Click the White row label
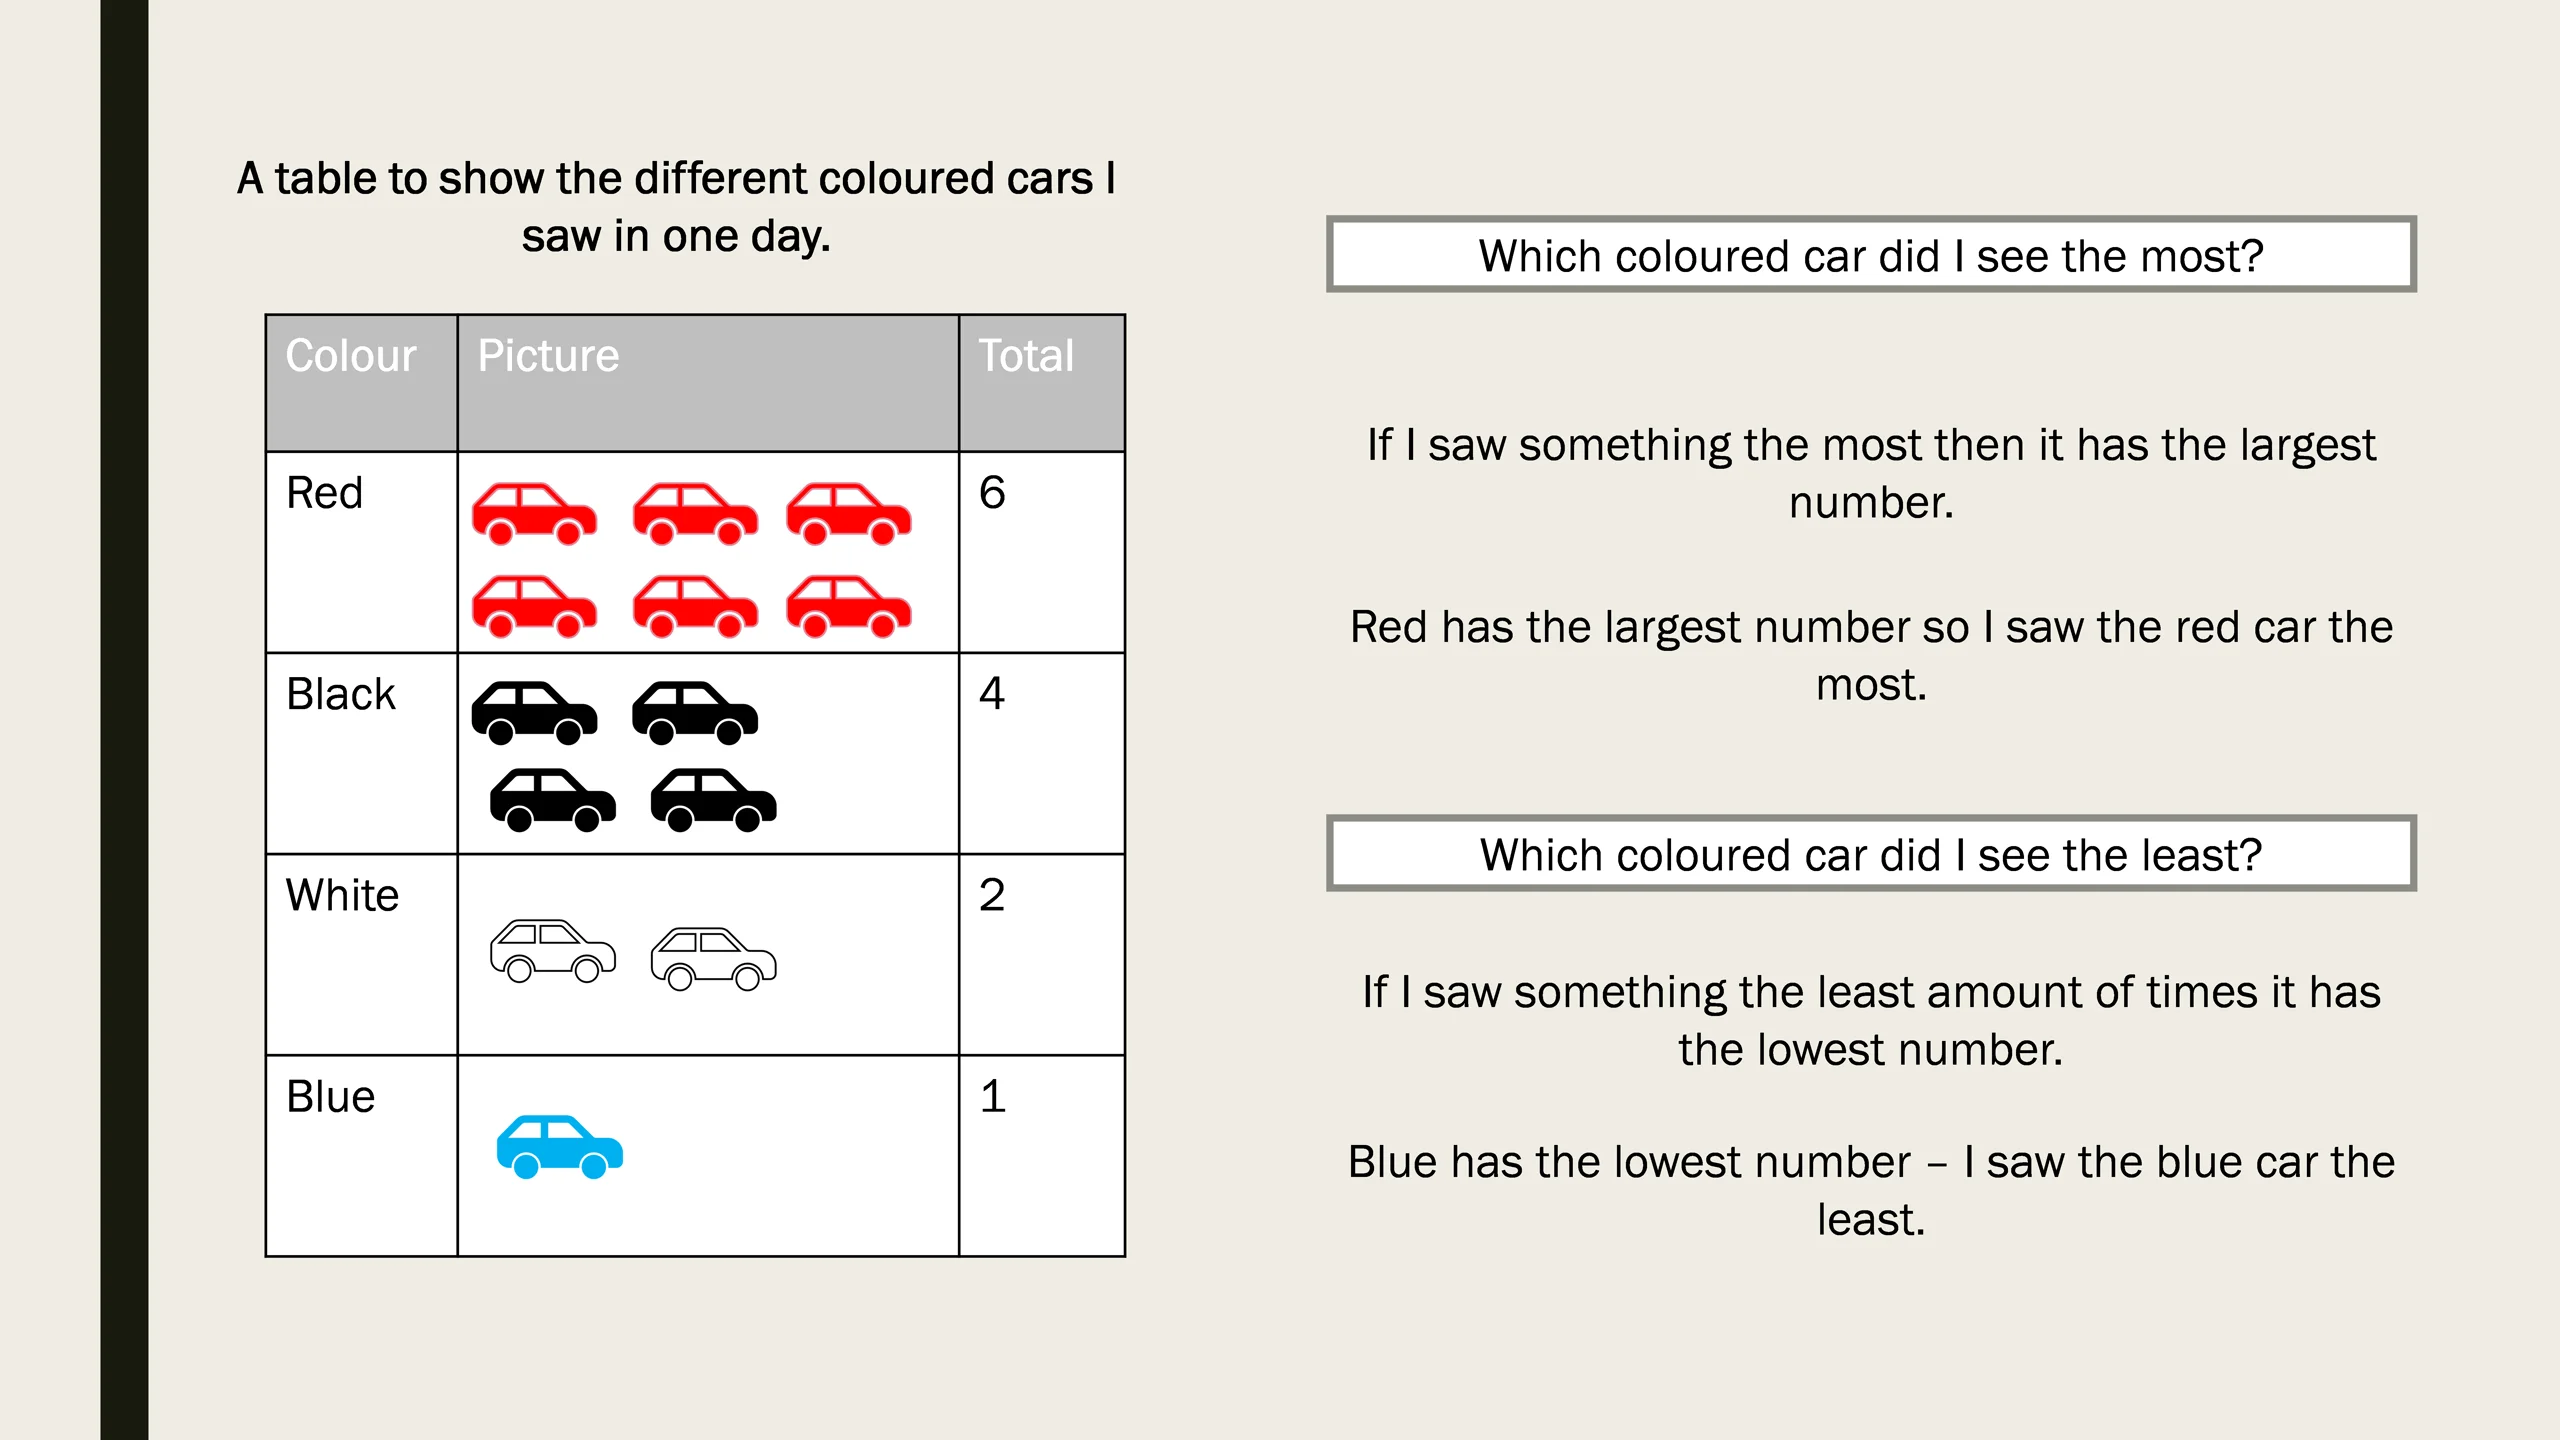Viewport: 2560px width, 1440px height. click(343, 895)
